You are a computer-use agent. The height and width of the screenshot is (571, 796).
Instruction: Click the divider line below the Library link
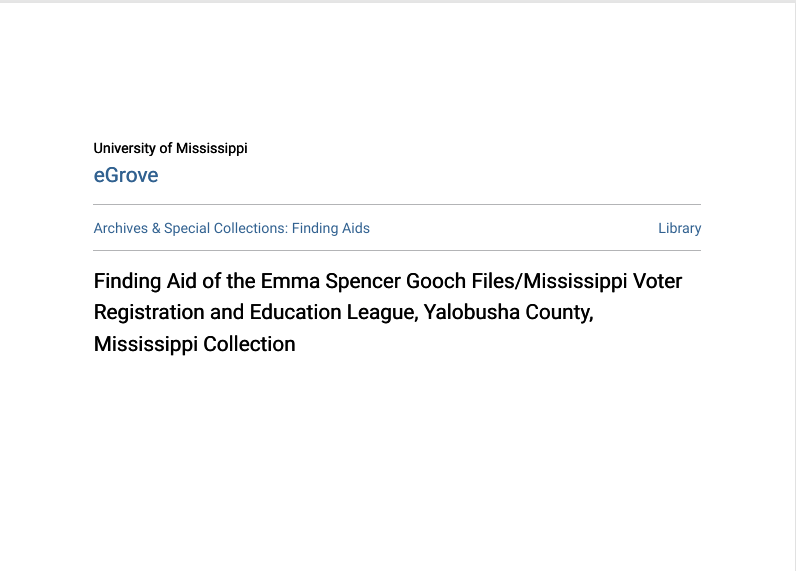(397, 250)
